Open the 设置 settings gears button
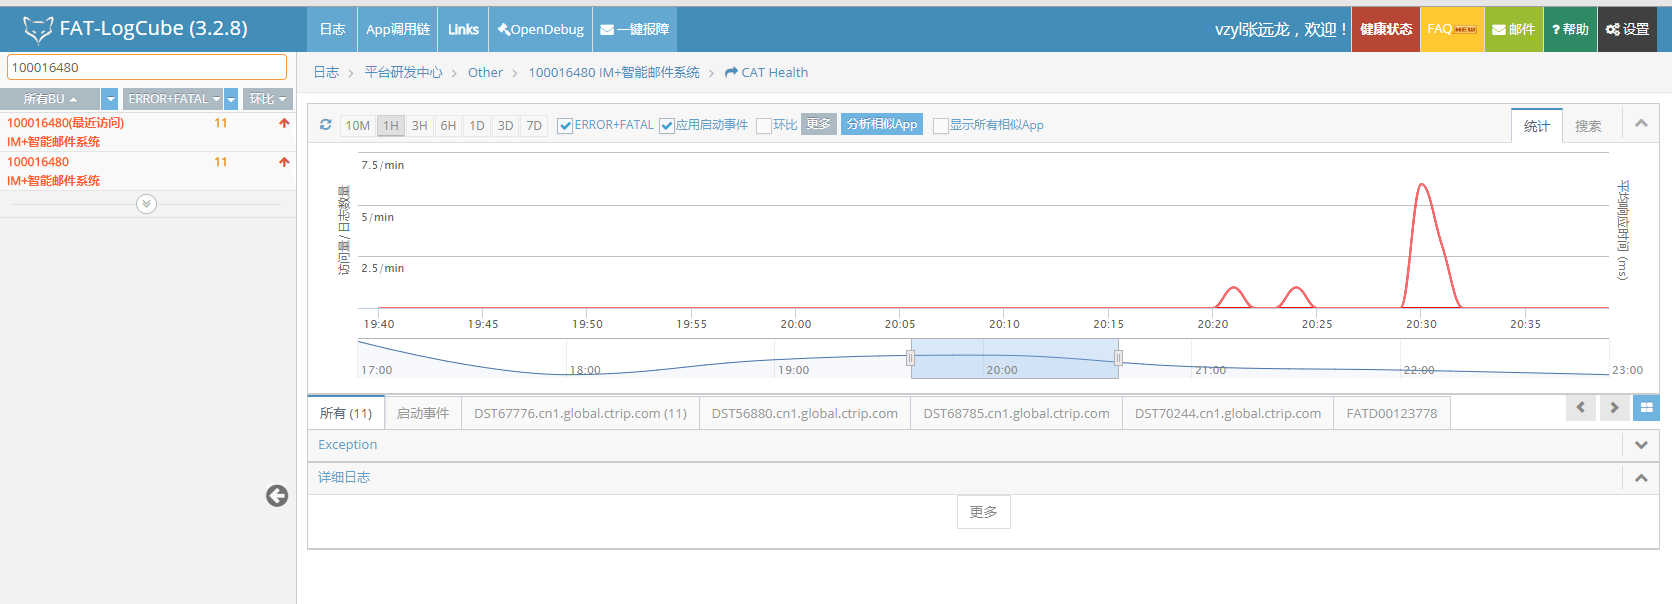Viewport: 1672px width, 604px height. pos(1627,30)
